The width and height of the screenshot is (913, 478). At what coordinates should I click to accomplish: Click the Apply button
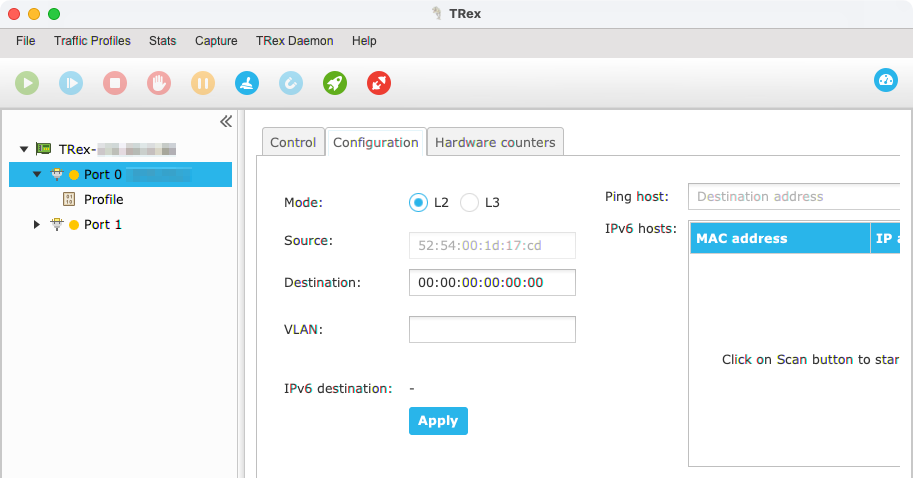(438, 421)
